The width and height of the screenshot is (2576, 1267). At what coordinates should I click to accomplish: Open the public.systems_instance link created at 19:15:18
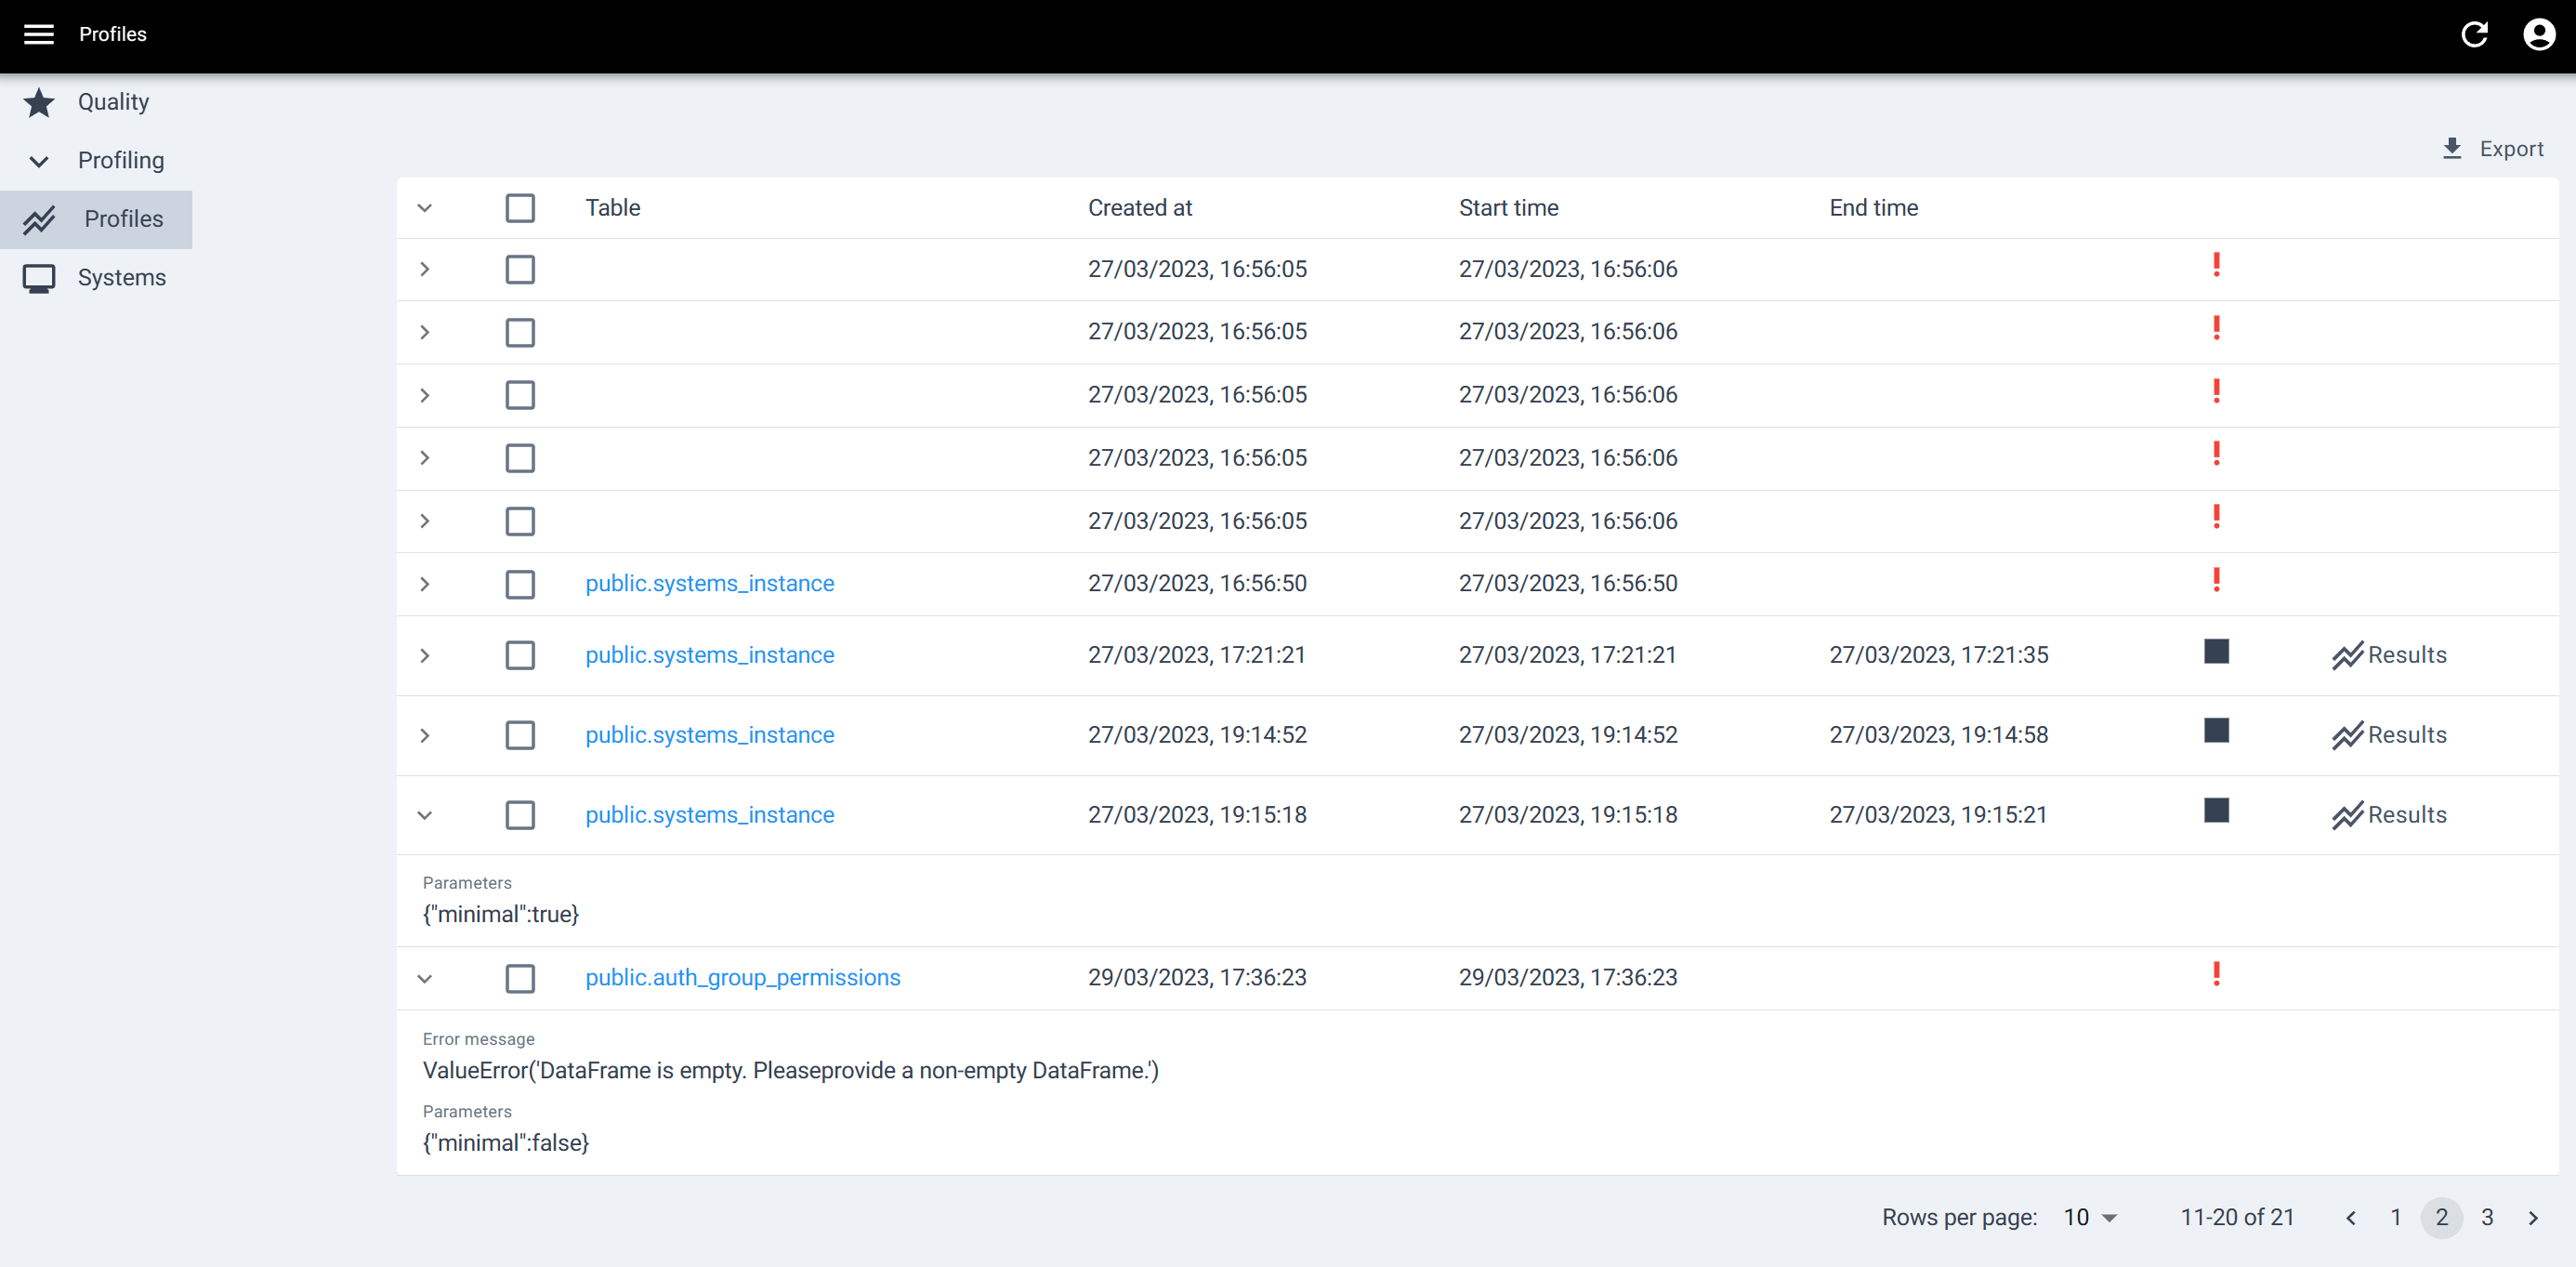[710, 816]
